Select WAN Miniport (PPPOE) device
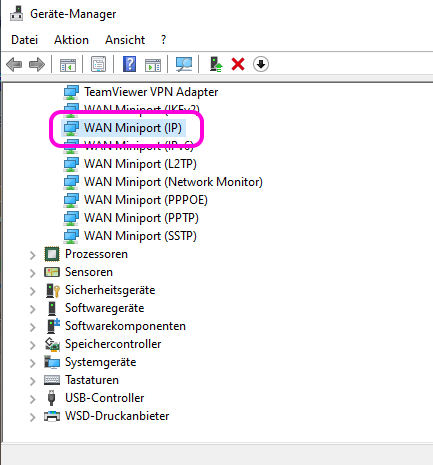433x465 pixels. click(136, 200)
